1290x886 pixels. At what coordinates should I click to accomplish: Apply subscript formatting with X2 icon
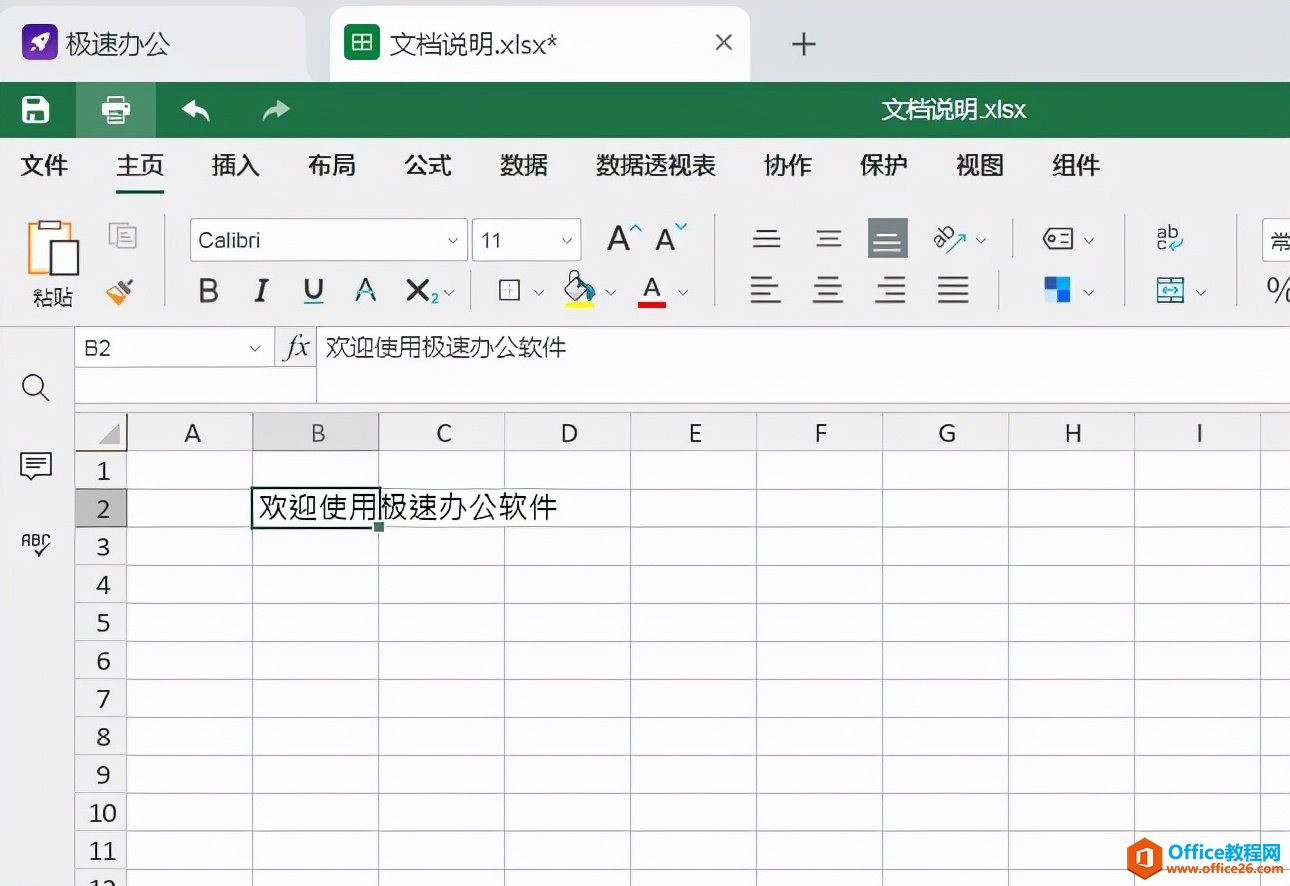click(x=421, y=291)
